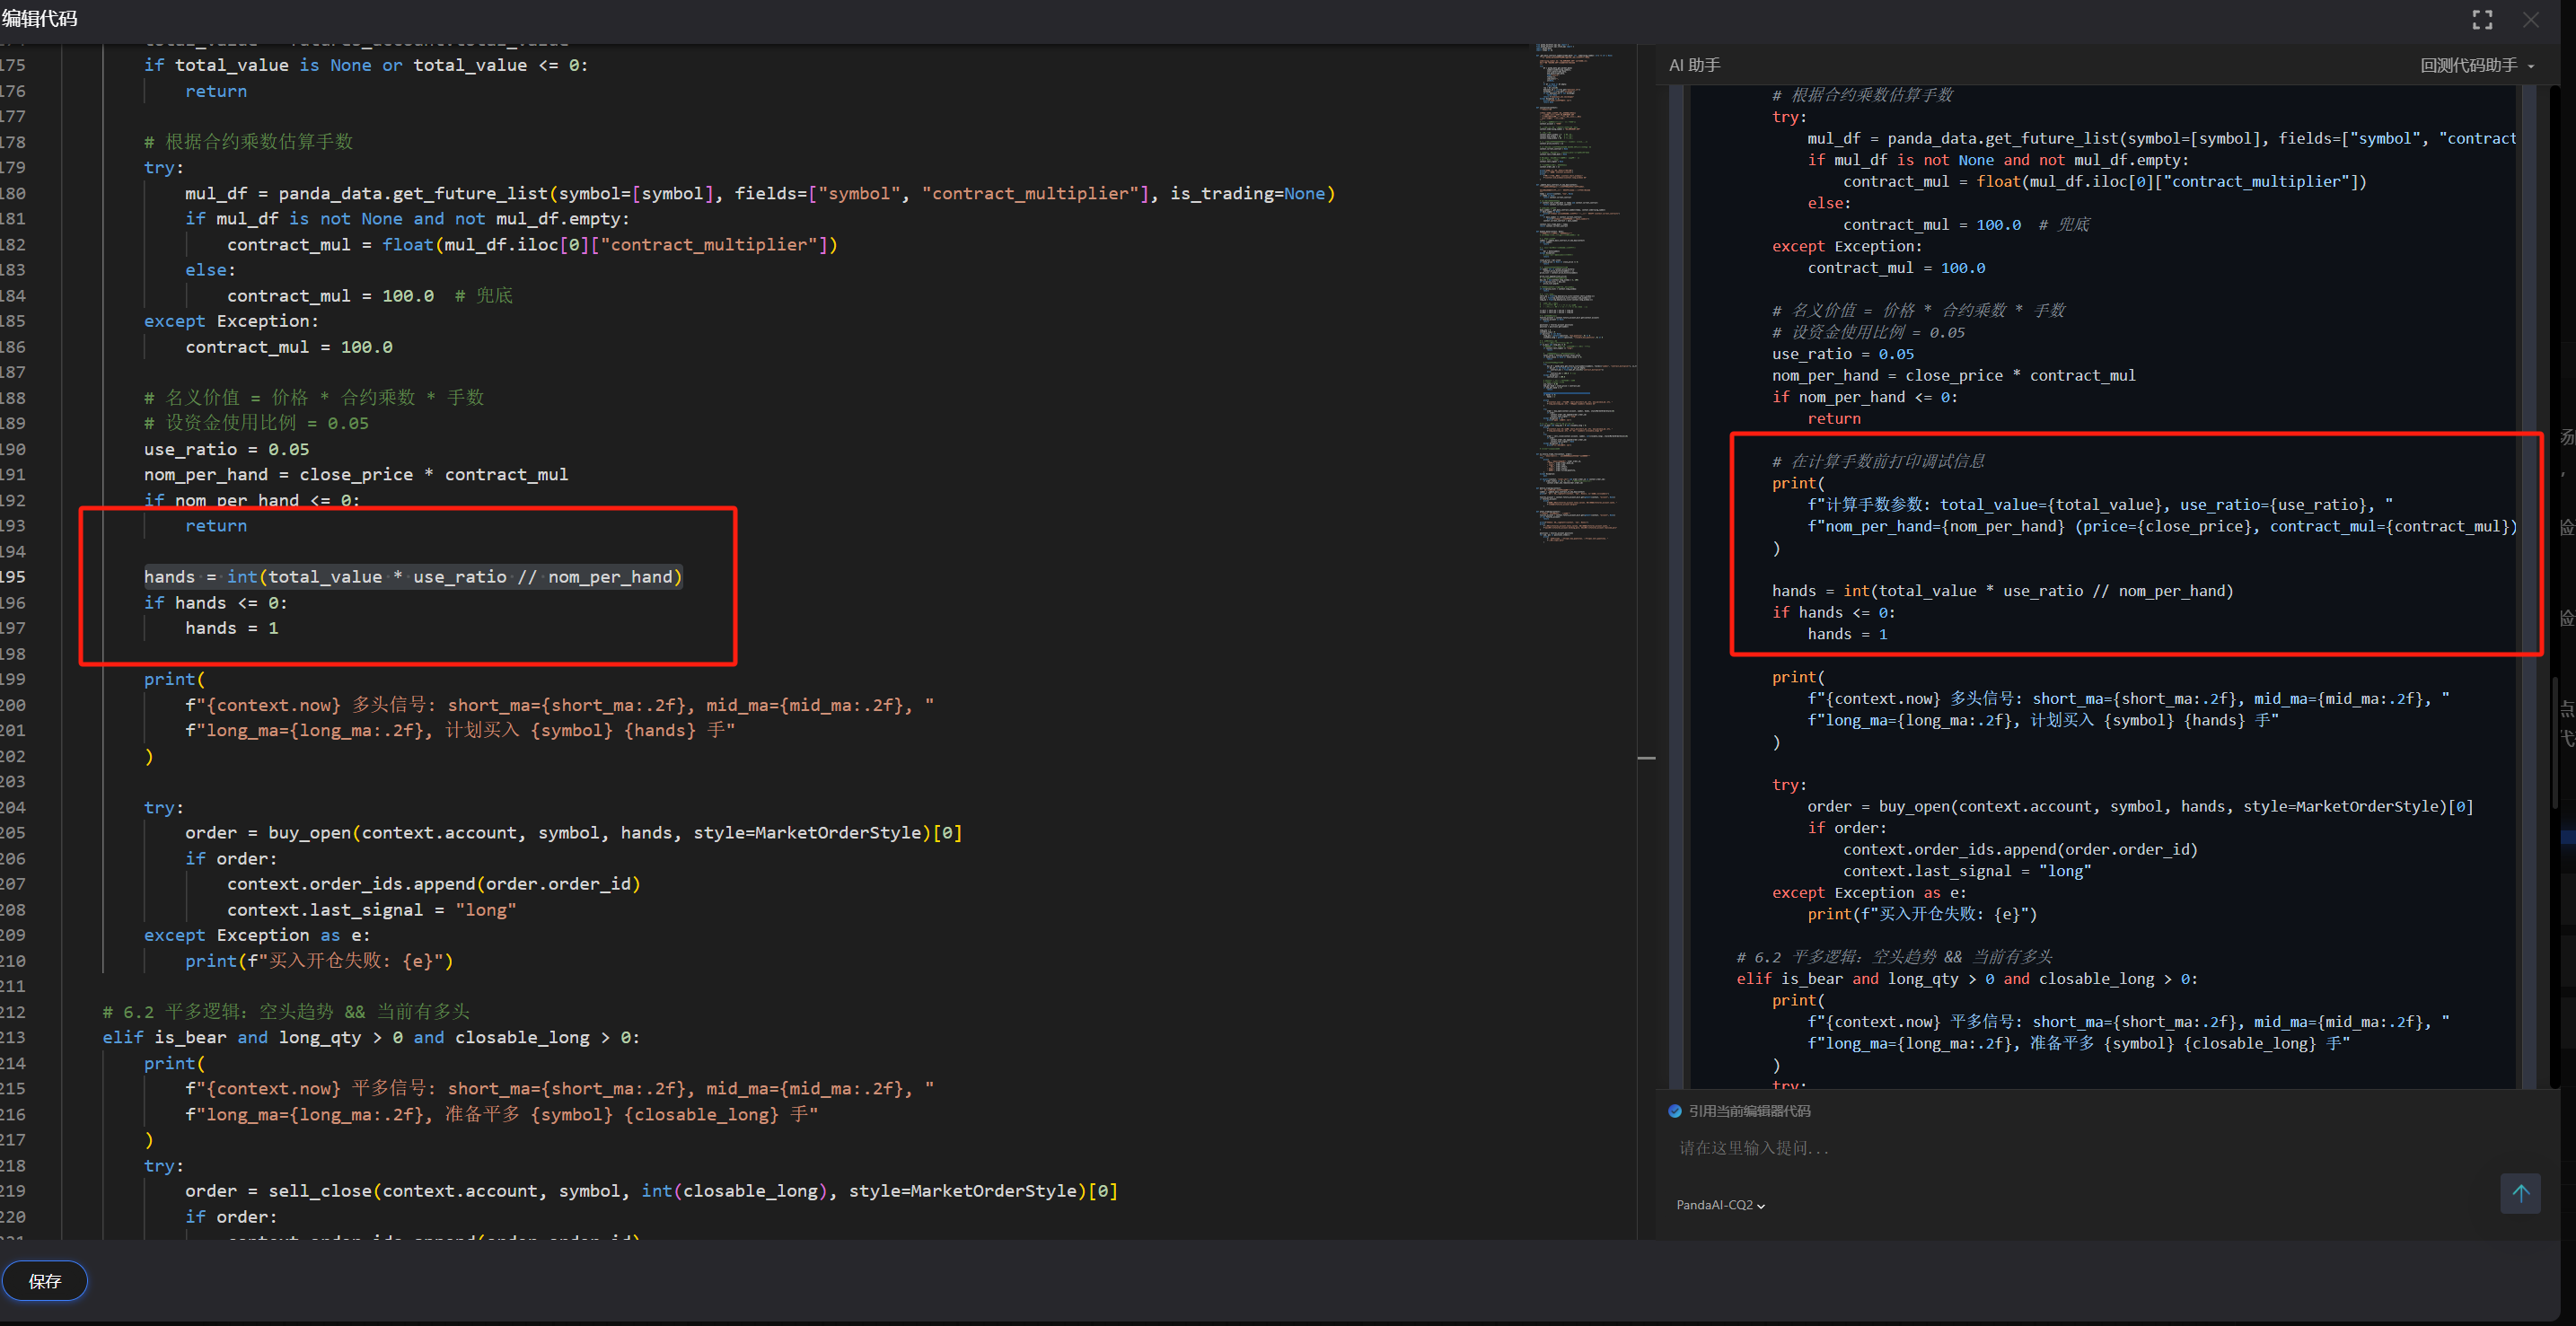Send the question with the arrow button
The image size is (2576, 1326).
(2520, 1193)
